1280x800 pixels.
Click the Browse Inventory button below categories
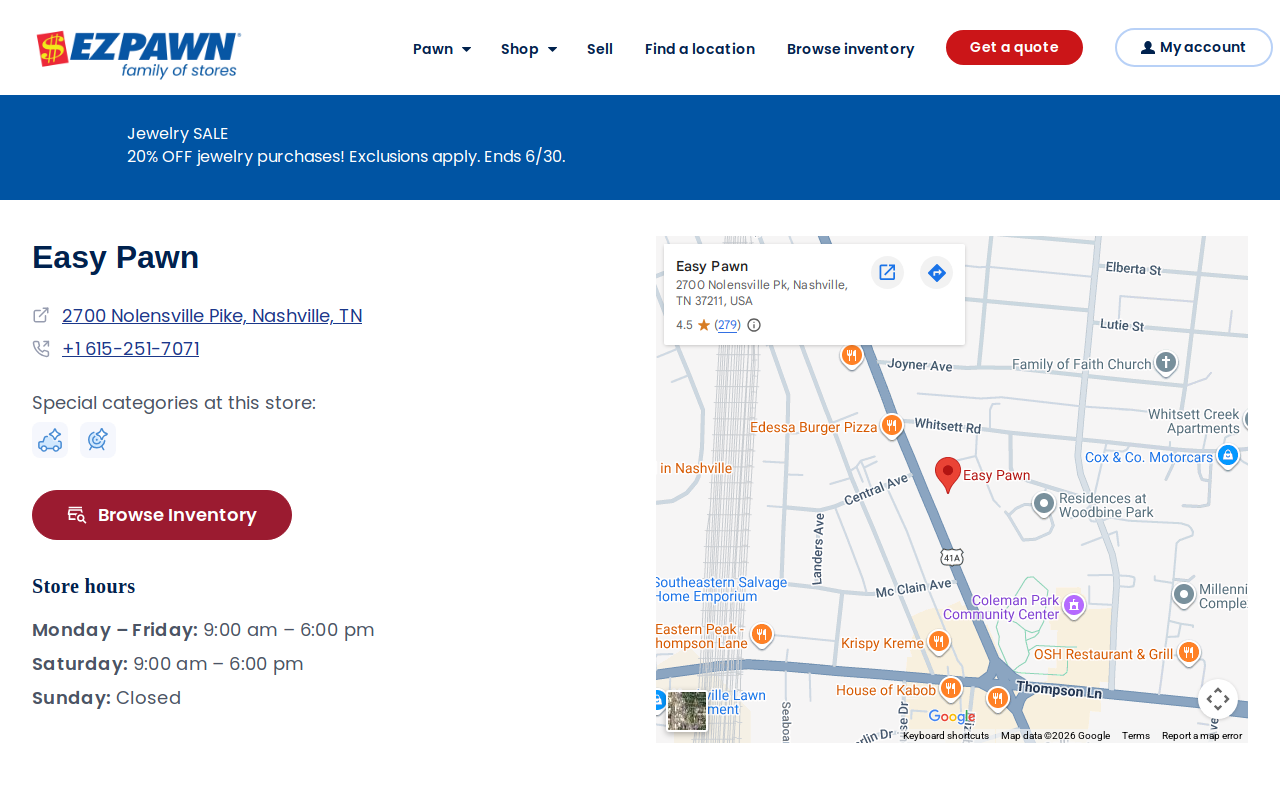pos(162,515)
